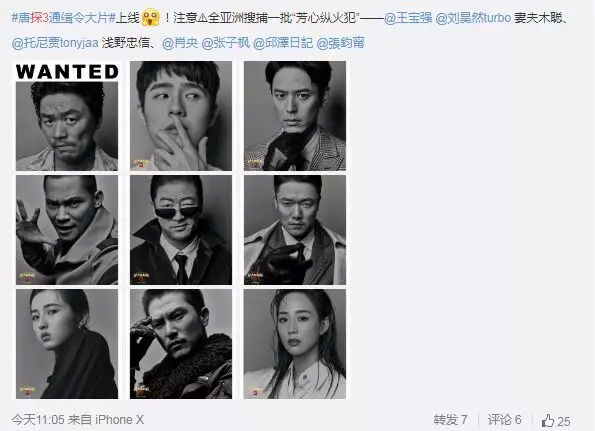Open @肖央 mention link
The image size is (595, 431).
[x=180, y=43]
